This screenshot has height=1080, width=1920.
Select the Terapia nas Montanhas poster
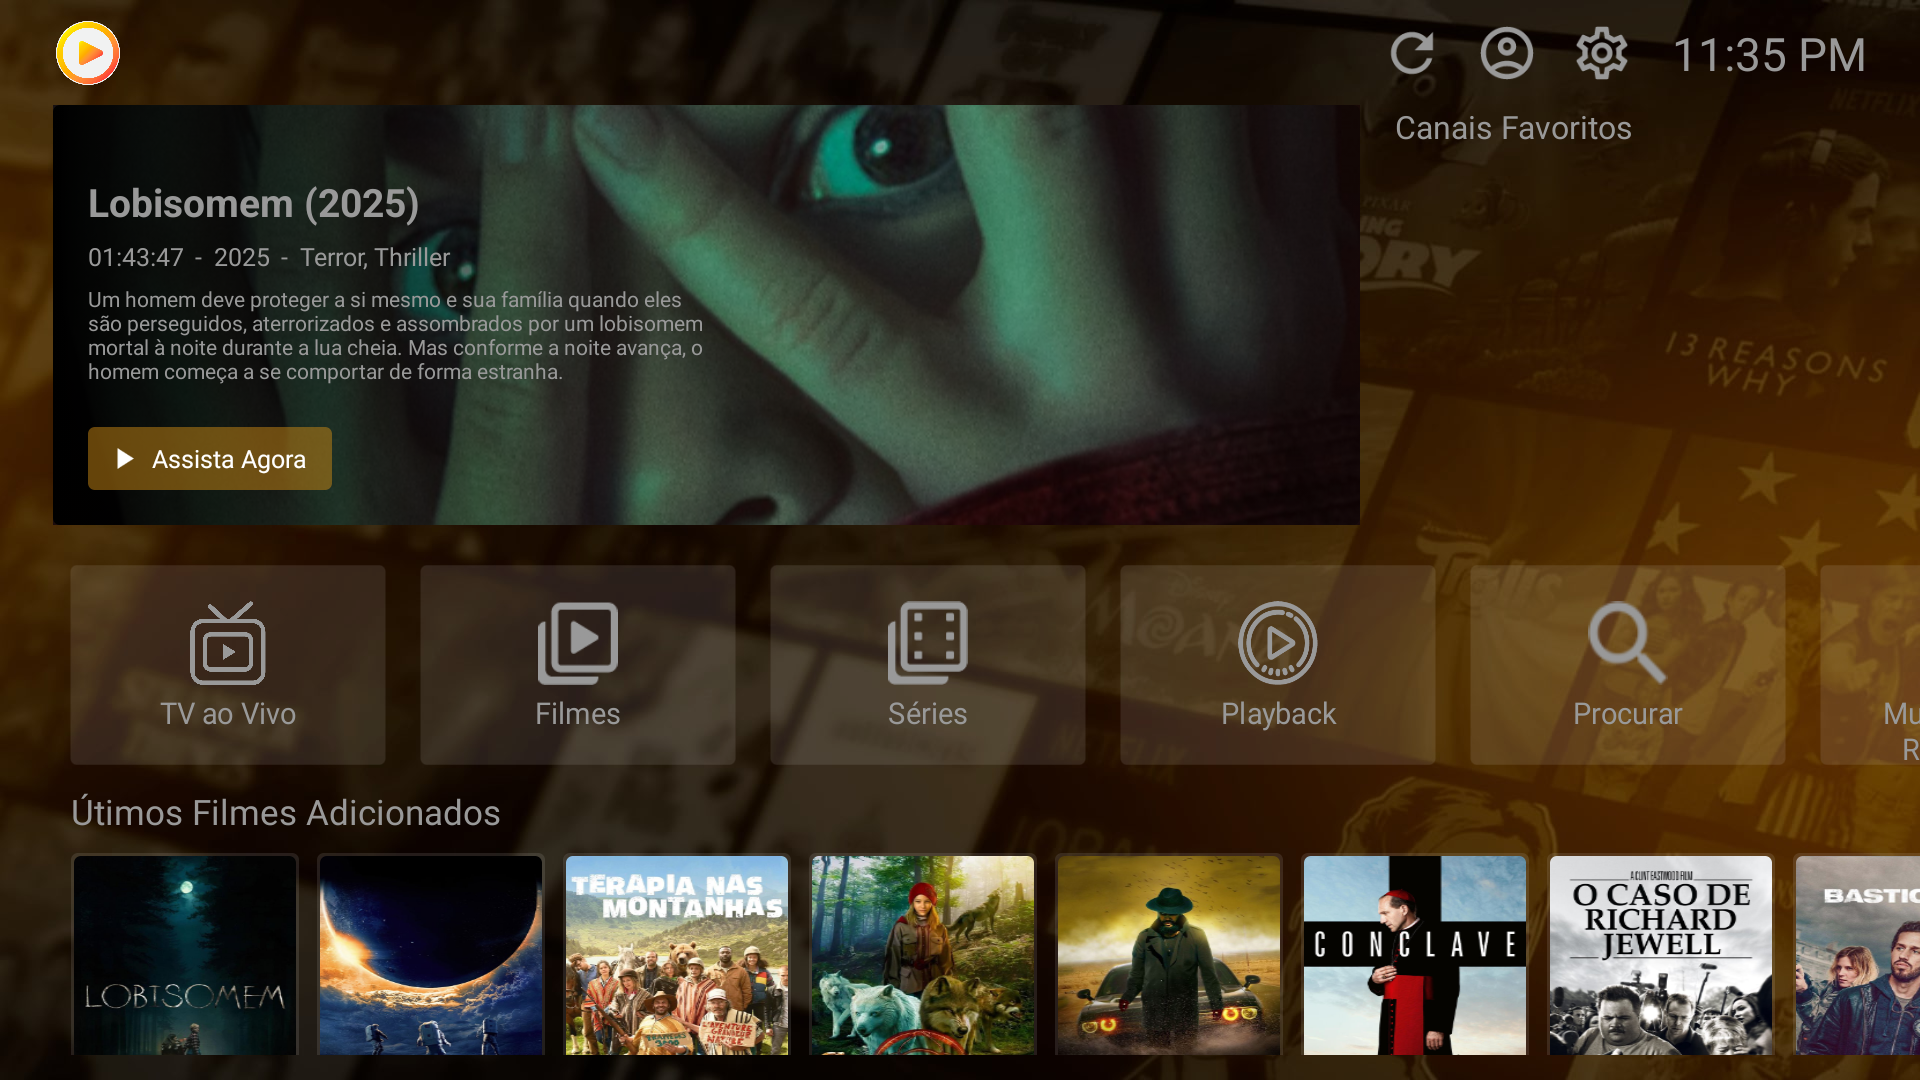pos(677,955)
